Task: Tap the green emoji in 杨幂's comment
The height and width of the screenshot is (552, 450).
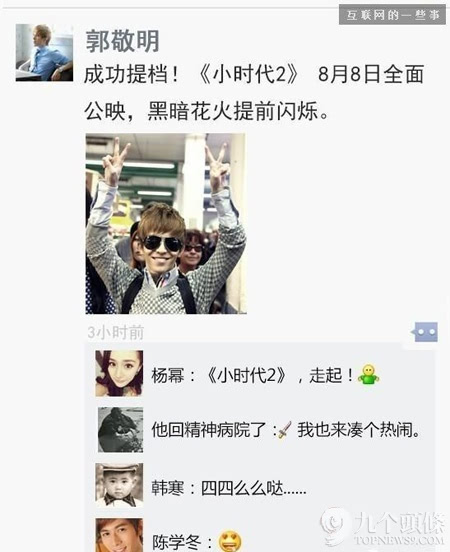Action: point(368,375)
